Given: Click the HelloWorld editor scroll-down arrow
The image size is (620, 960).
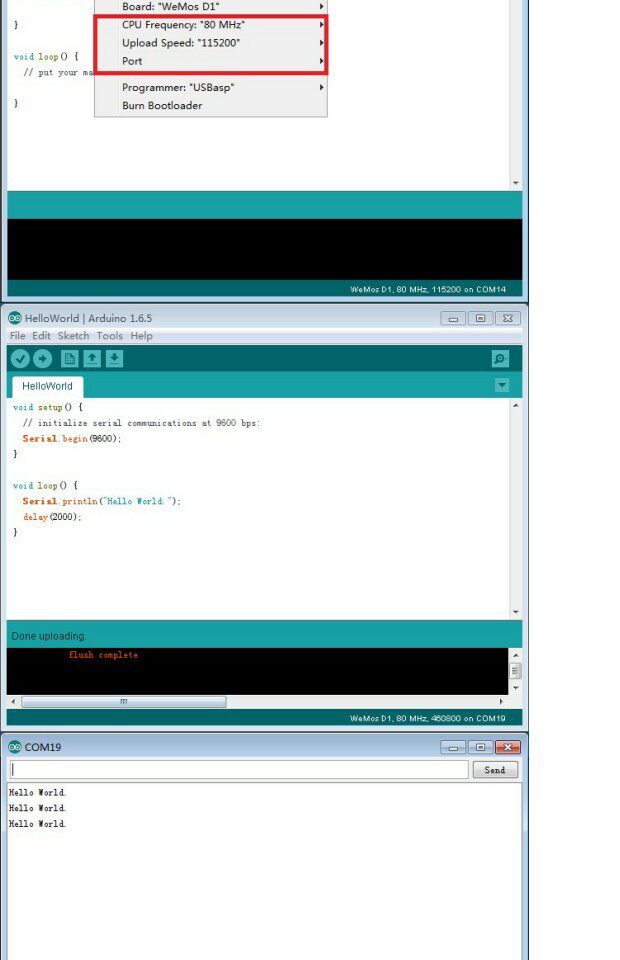Looking at the screenshot, I should 515,612.
